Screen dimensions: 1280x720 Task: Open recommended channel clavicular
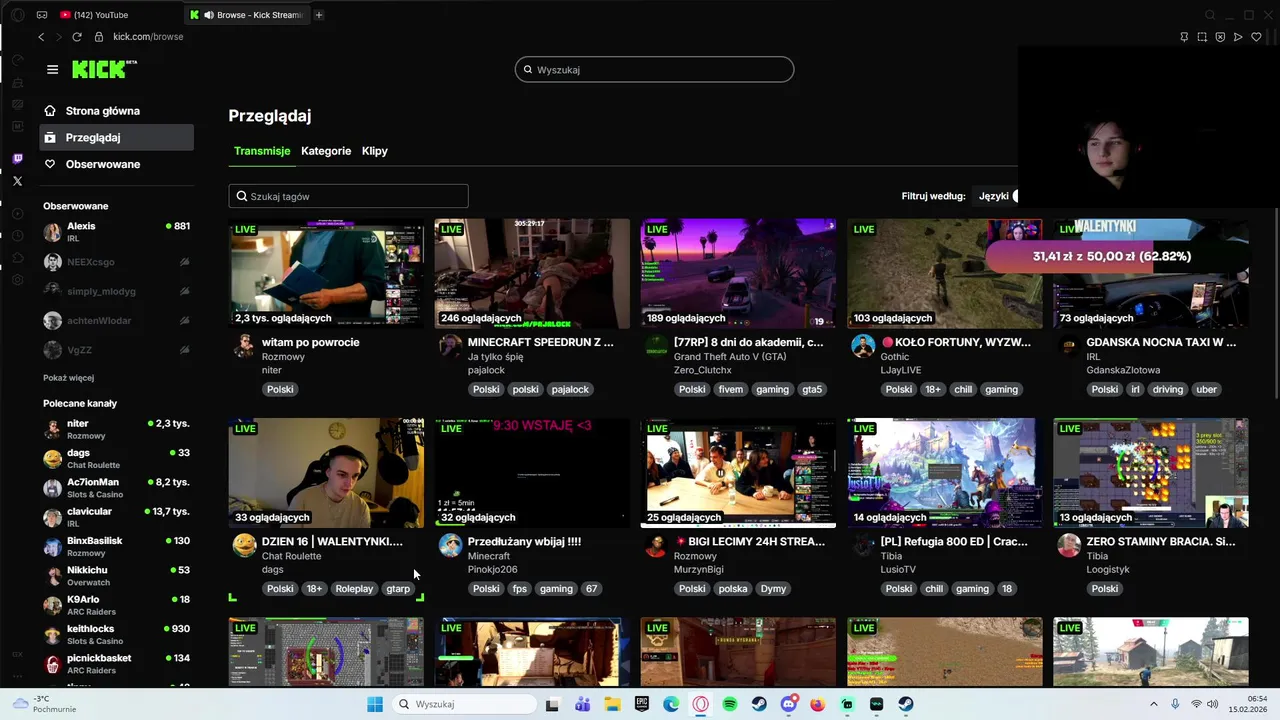(117, 517)
